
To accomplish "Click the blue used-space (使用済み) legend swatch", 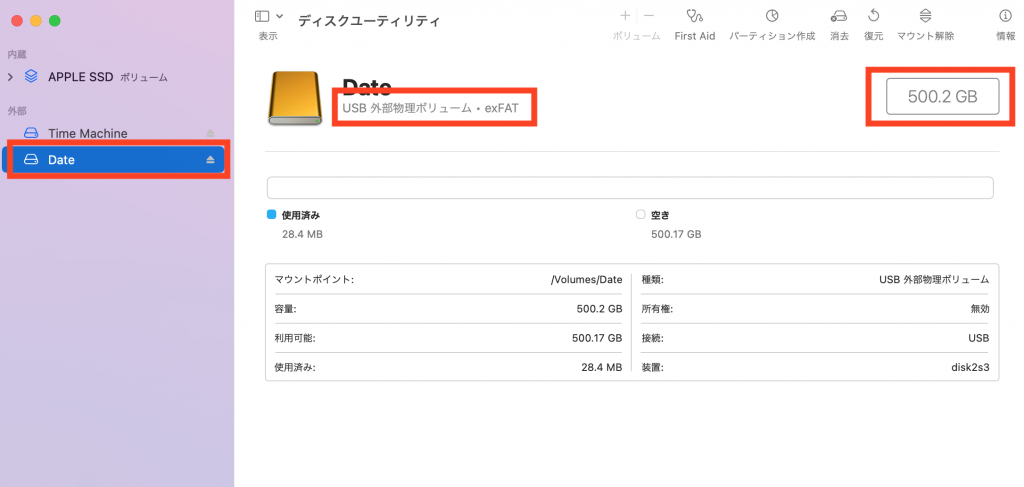I will point(272,215).
